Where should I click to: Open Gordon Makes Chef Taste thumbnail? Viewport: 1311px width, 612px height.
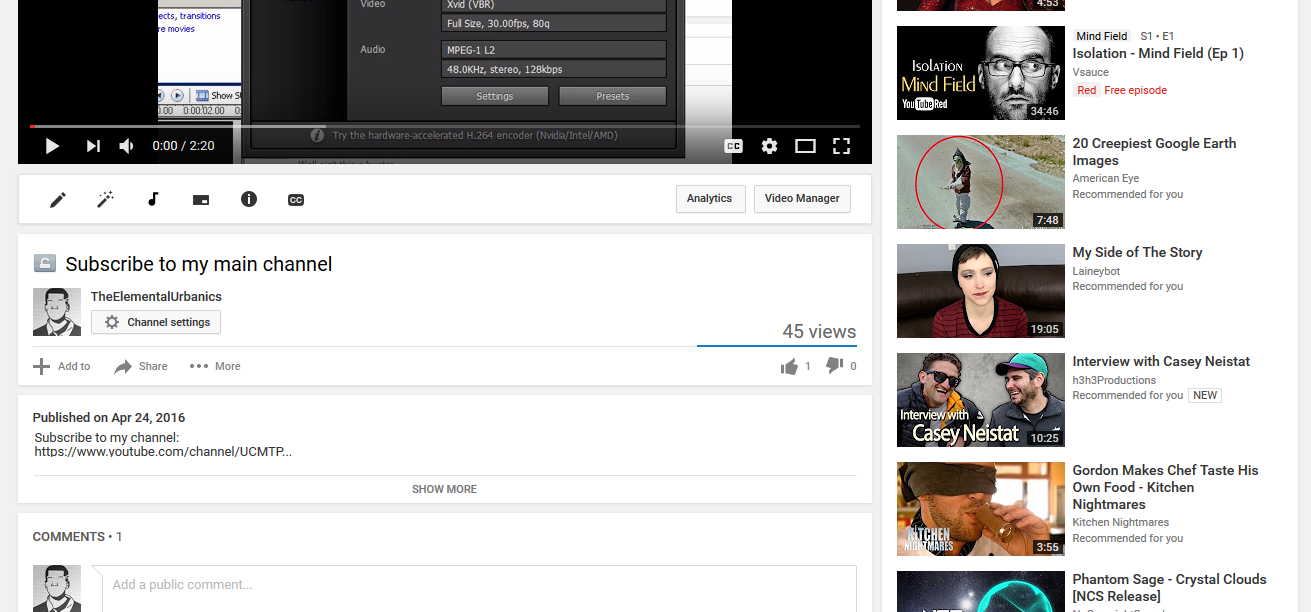tap(981, 509)
